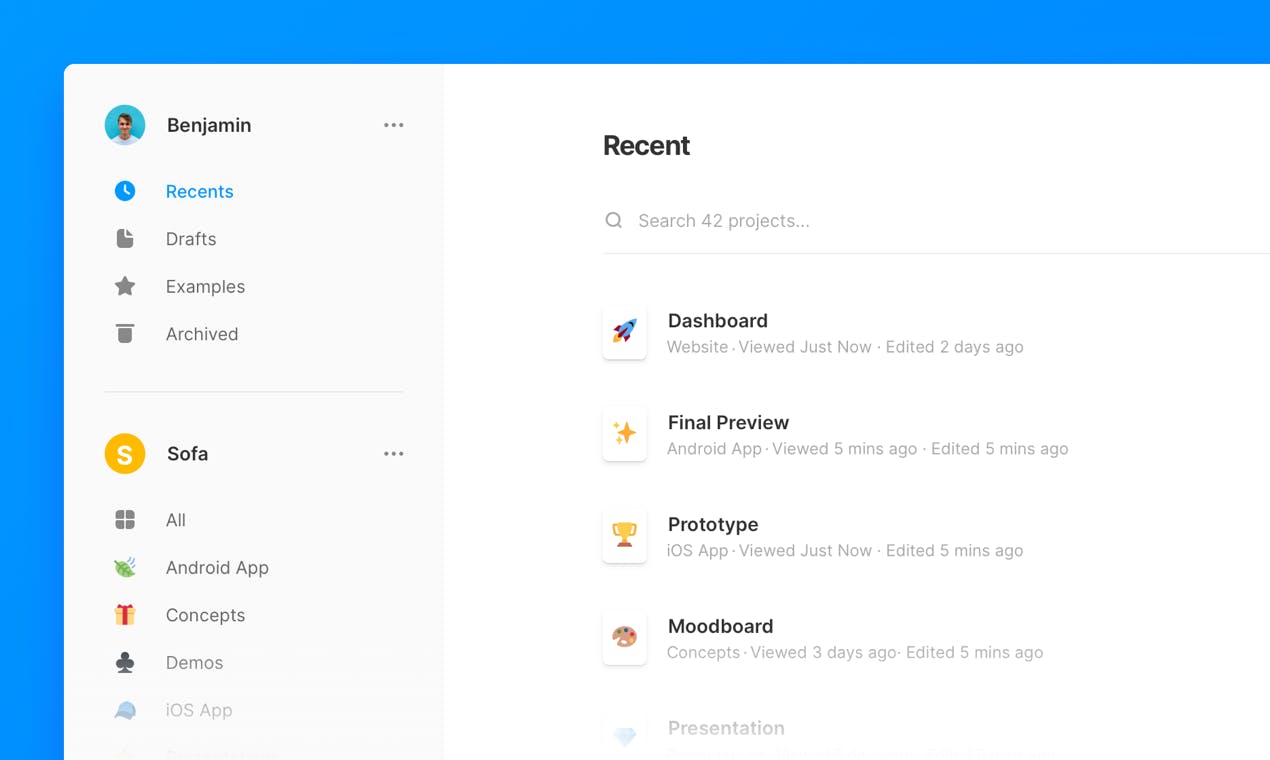1270x760 pixels.
Task: Open the Concepts folder in sidebar
Action: 205,615
